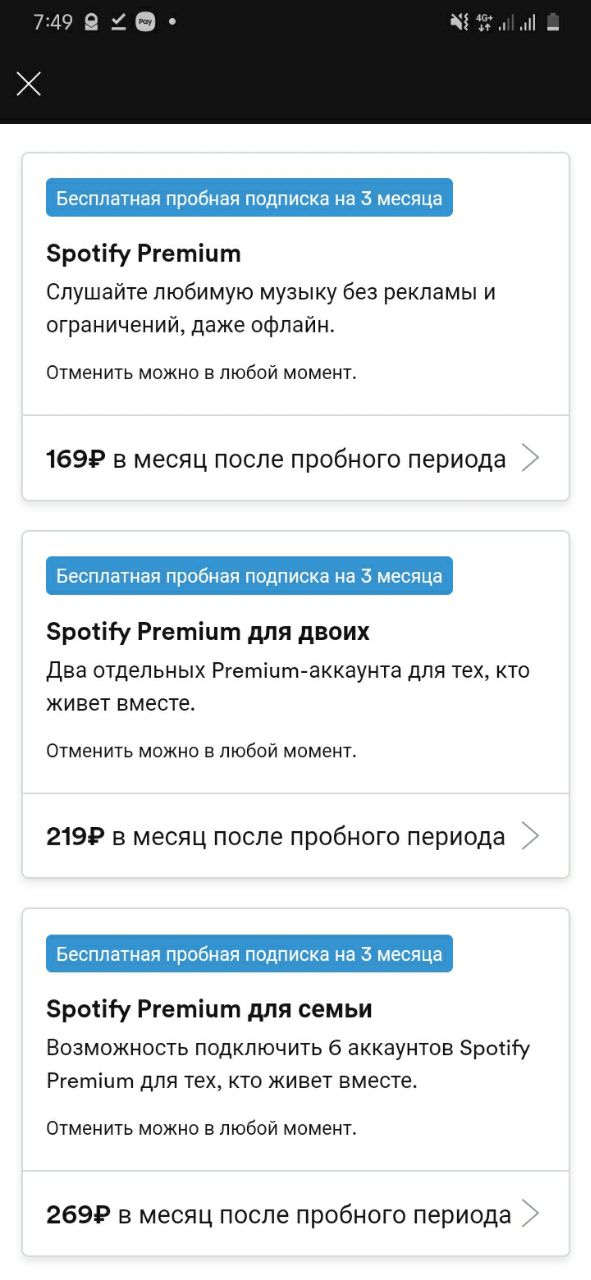Tap free trial badge on the individual Premium plan
Screen dimensions: 591x1280
point(249,198)
